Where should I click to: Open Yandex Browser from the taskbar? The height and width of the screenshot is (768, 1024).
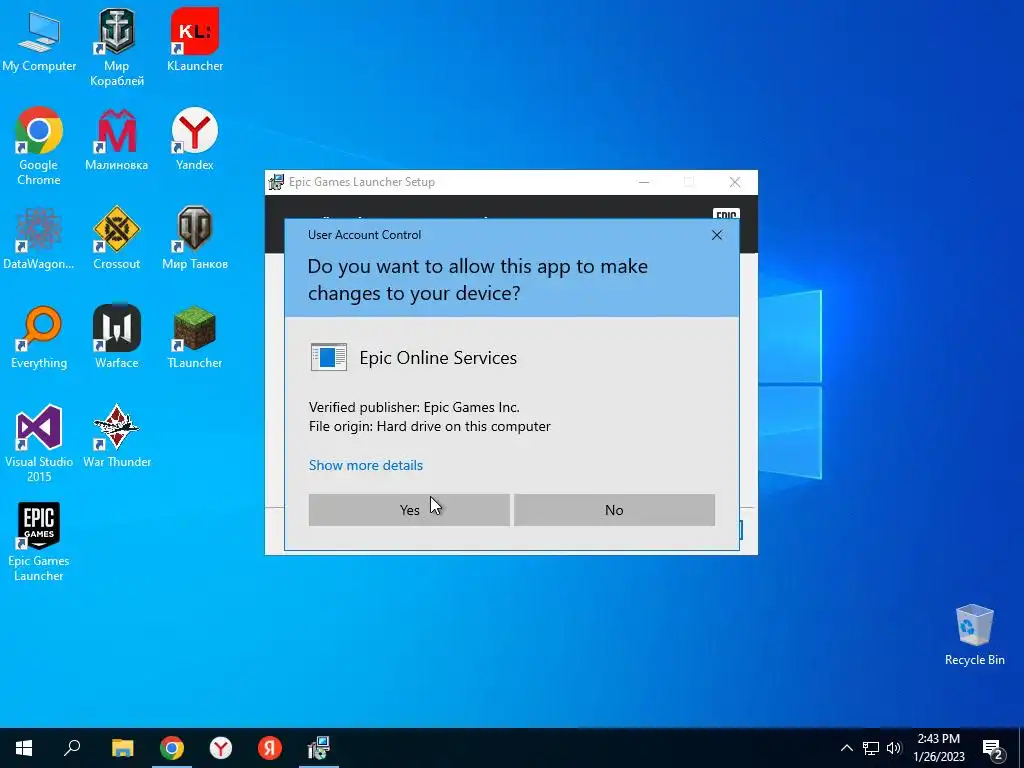(x=221, y=748)
